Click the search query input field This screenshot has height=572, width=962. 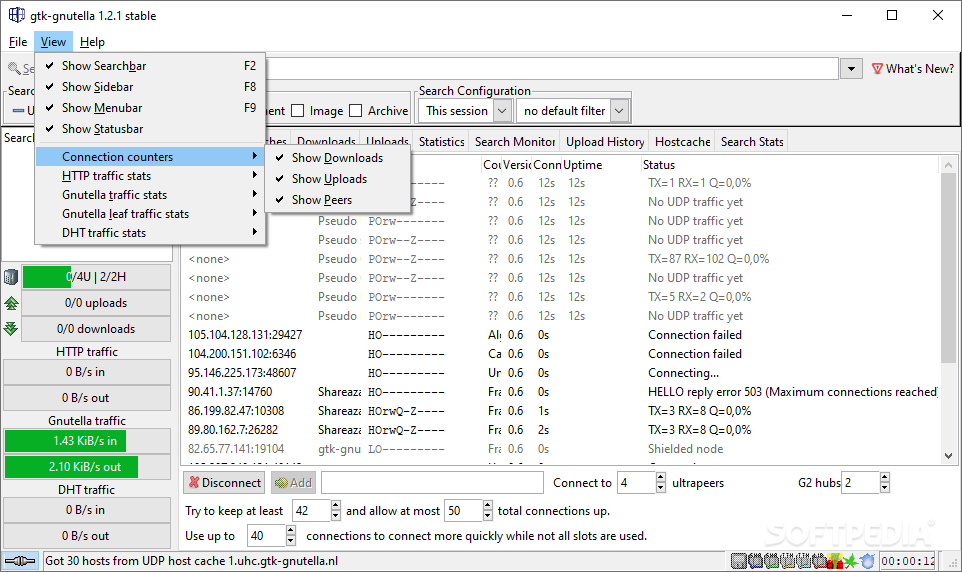(551, 69)
